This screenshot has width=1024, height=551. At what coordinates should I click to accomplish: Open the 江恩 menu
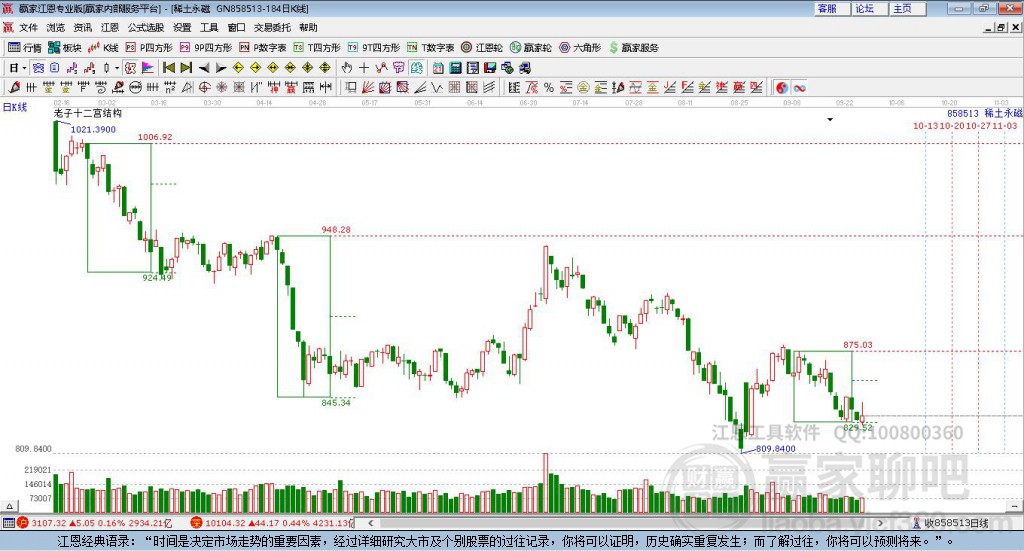(x=110, y=27)
